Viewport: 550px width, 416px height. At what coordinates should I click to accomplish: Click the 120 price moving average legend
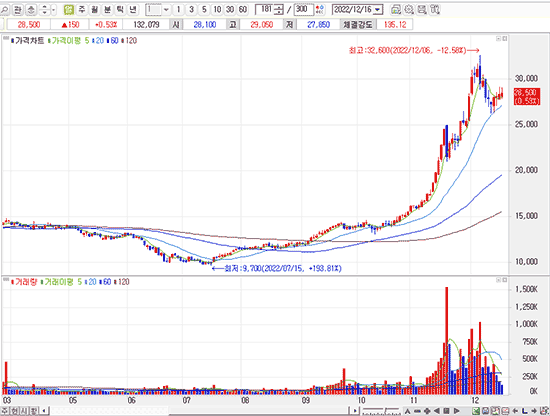[129, 41]
